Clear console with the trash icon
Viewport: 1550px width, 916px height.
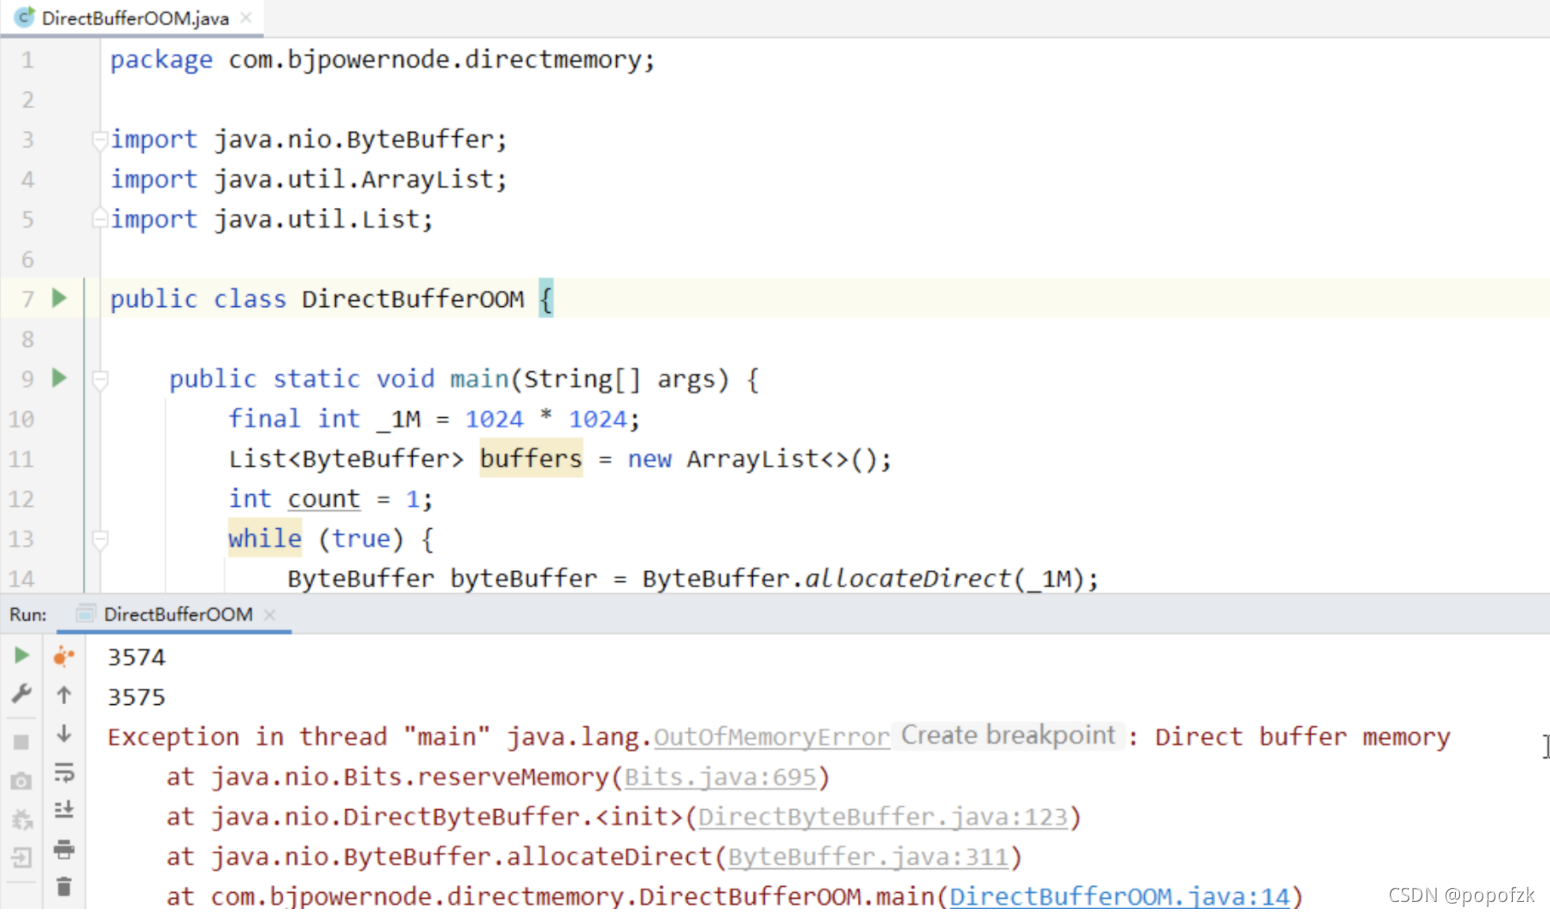tap(64, 887)
